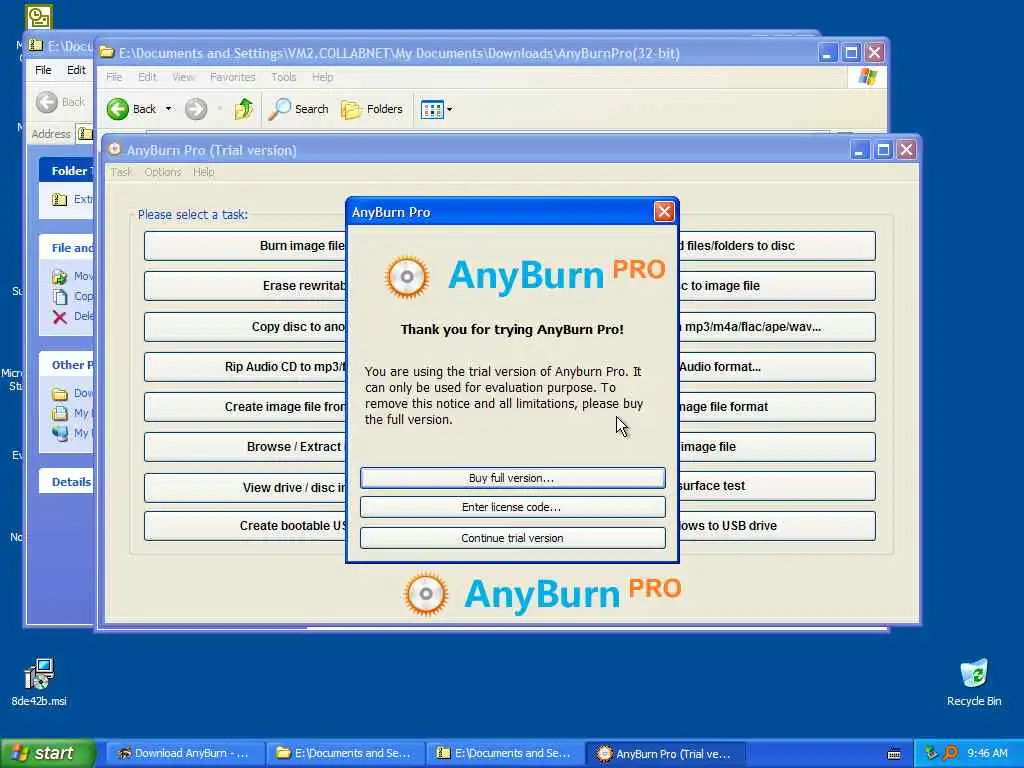Open File menu in AnyBurnPro Explorer window

[114, 77]
